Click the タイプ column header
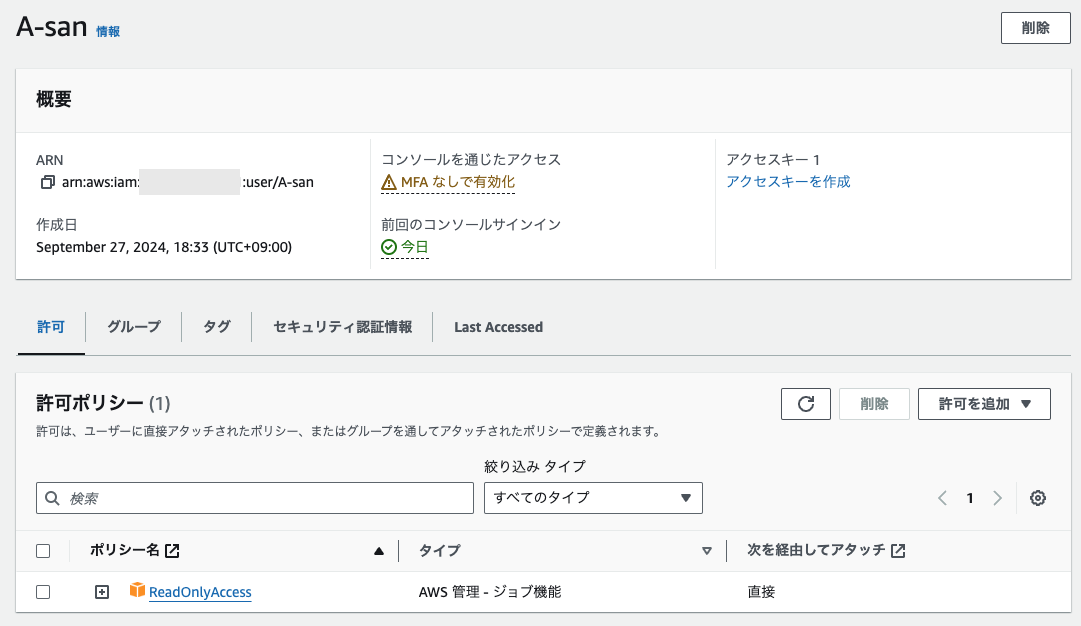The width and height of the screenshot is (1081, 626). 439,550
